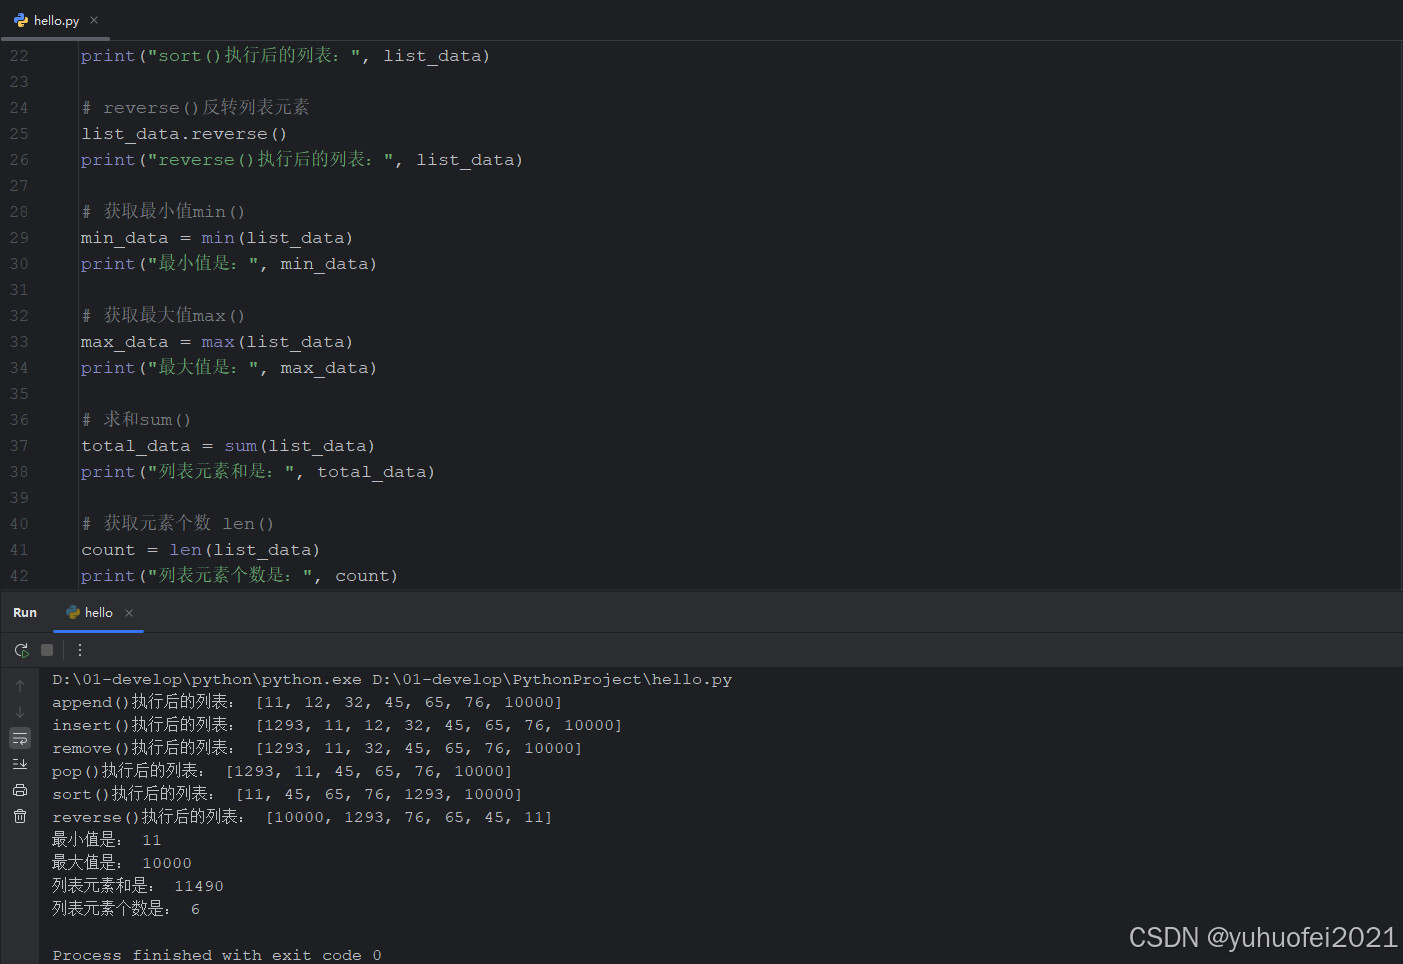1403x964 pixels.
Task: Open the run toolbar more options
Action: click(80, 650)
